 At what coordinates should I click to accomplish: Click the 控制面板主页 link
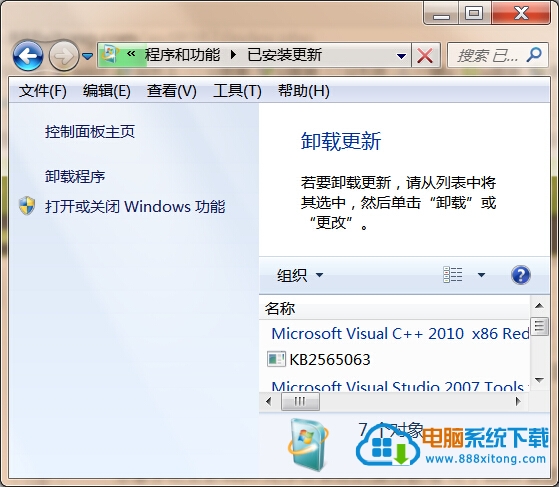point(90,132)
